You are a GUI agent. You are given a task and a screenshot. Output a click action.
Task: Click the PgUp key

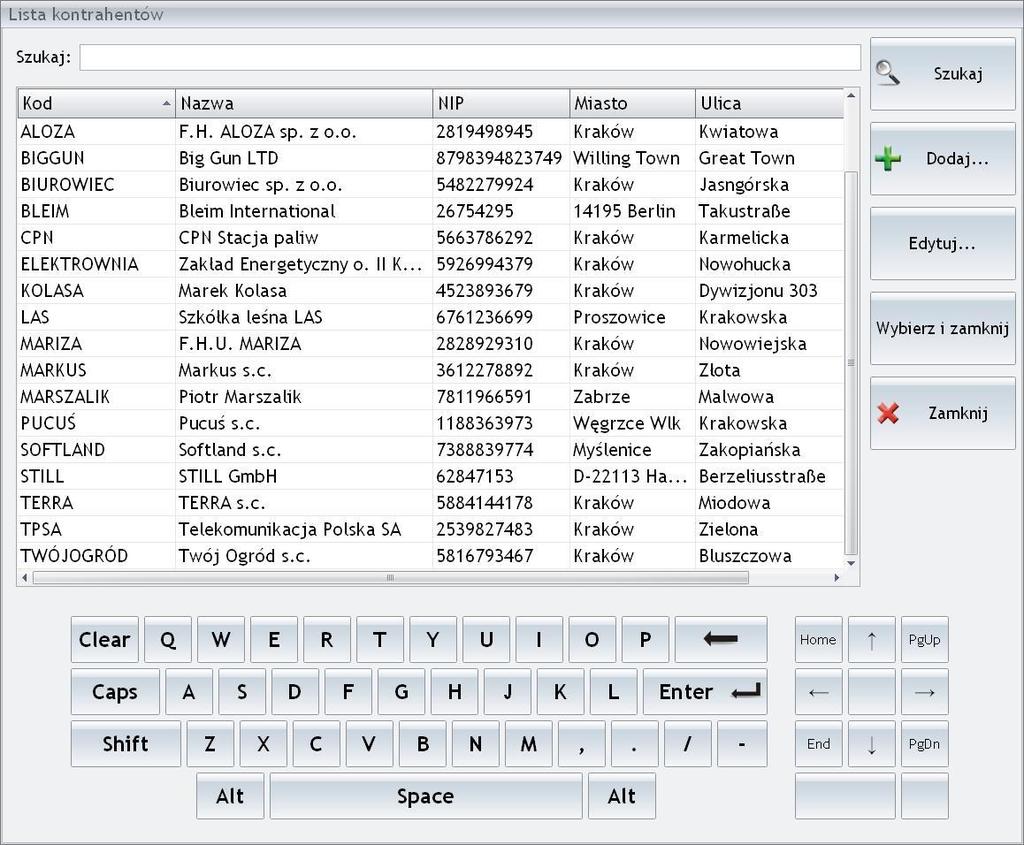[x=924, y=640]
